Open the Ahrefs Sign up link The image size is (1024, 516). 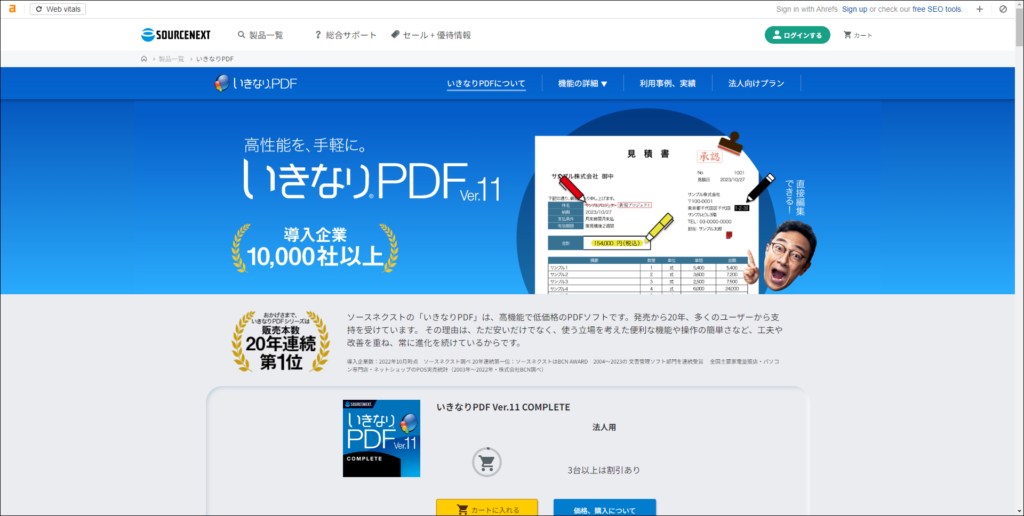point(854,9)
